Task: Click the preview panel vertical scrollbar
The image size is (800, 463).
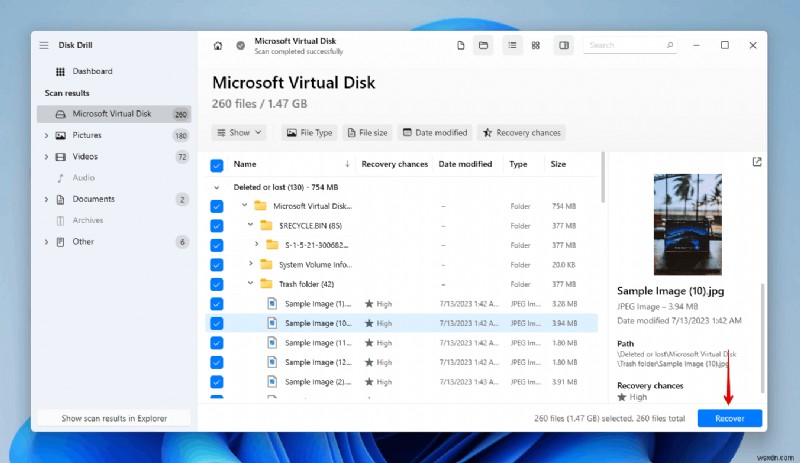Action: tap(763, 338)
